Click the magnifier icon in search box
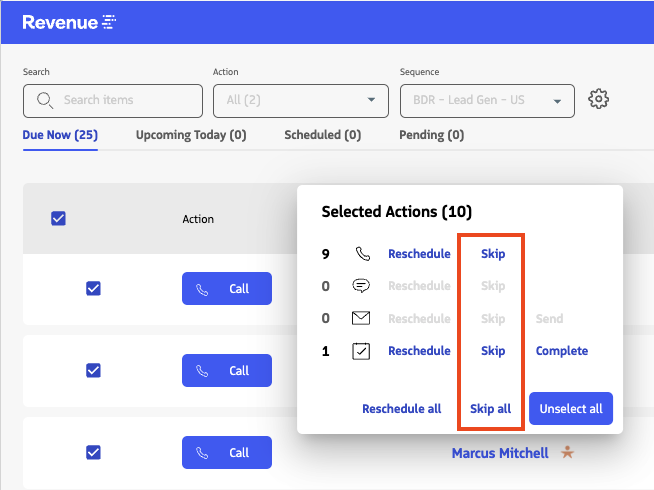The image size is (654, 490). pos(45,101)
